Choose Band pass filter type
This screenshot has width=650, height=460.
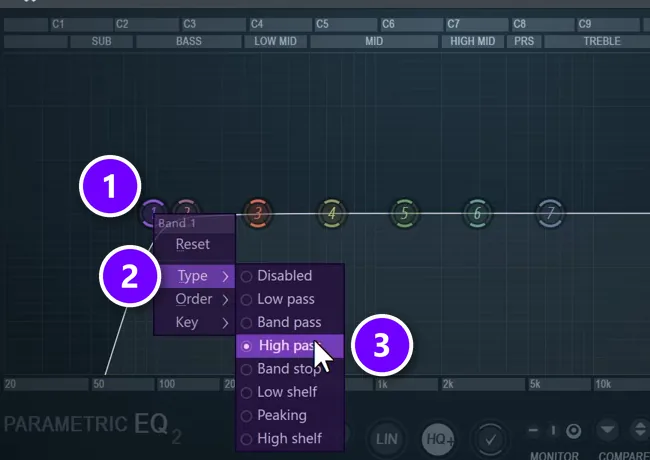click(x=290, y=322)
